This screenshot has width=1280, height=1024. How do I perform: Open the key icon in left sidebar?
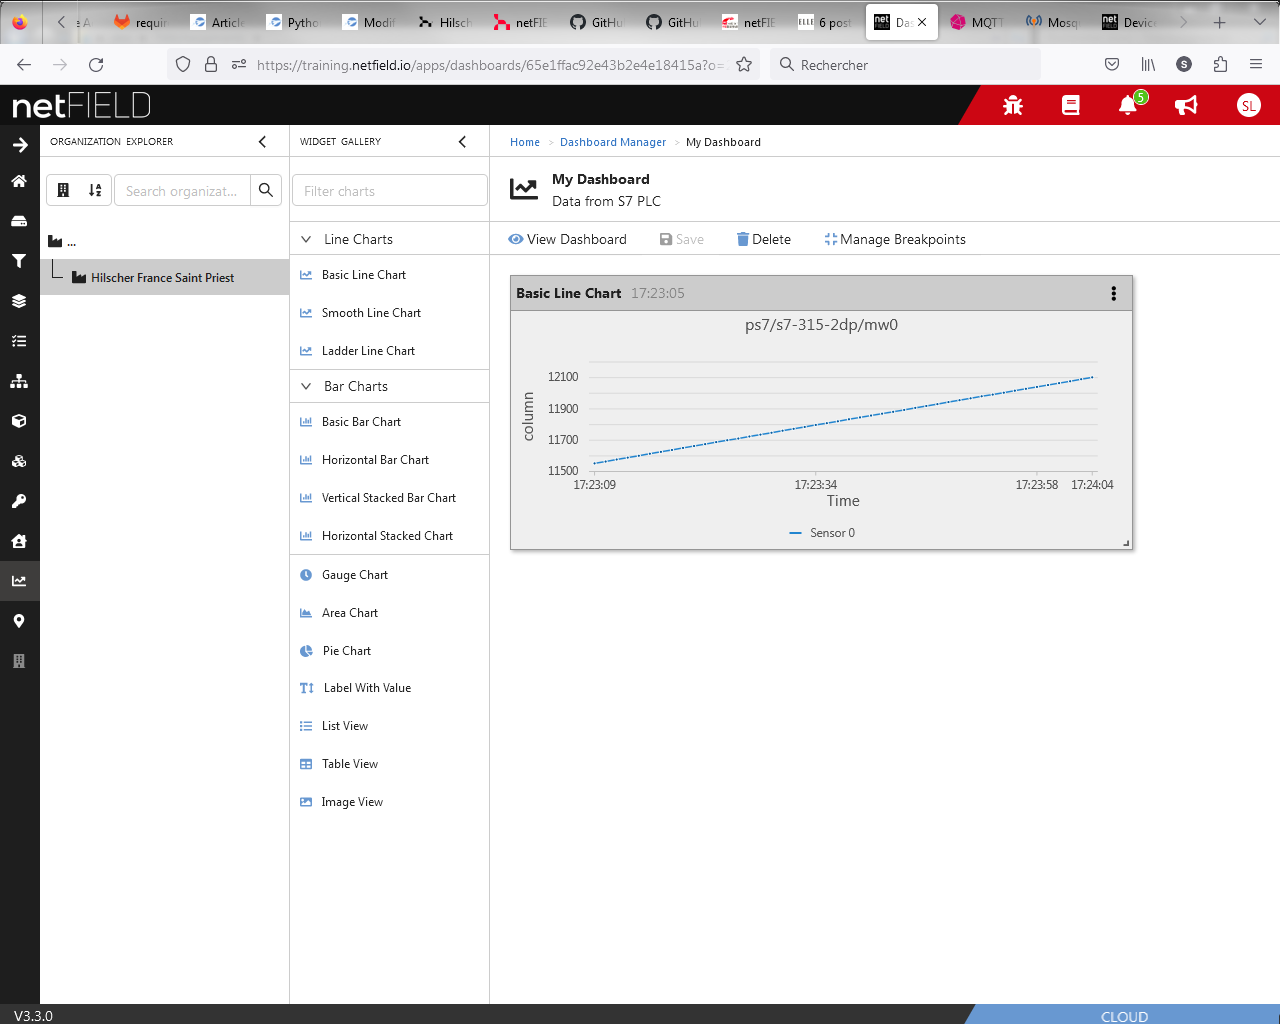[19, 501]
